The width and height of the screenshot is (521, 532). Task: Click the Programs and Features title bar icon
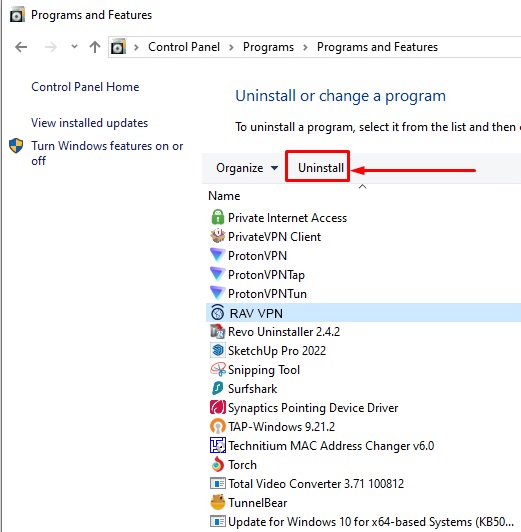(x=17, y=15)
